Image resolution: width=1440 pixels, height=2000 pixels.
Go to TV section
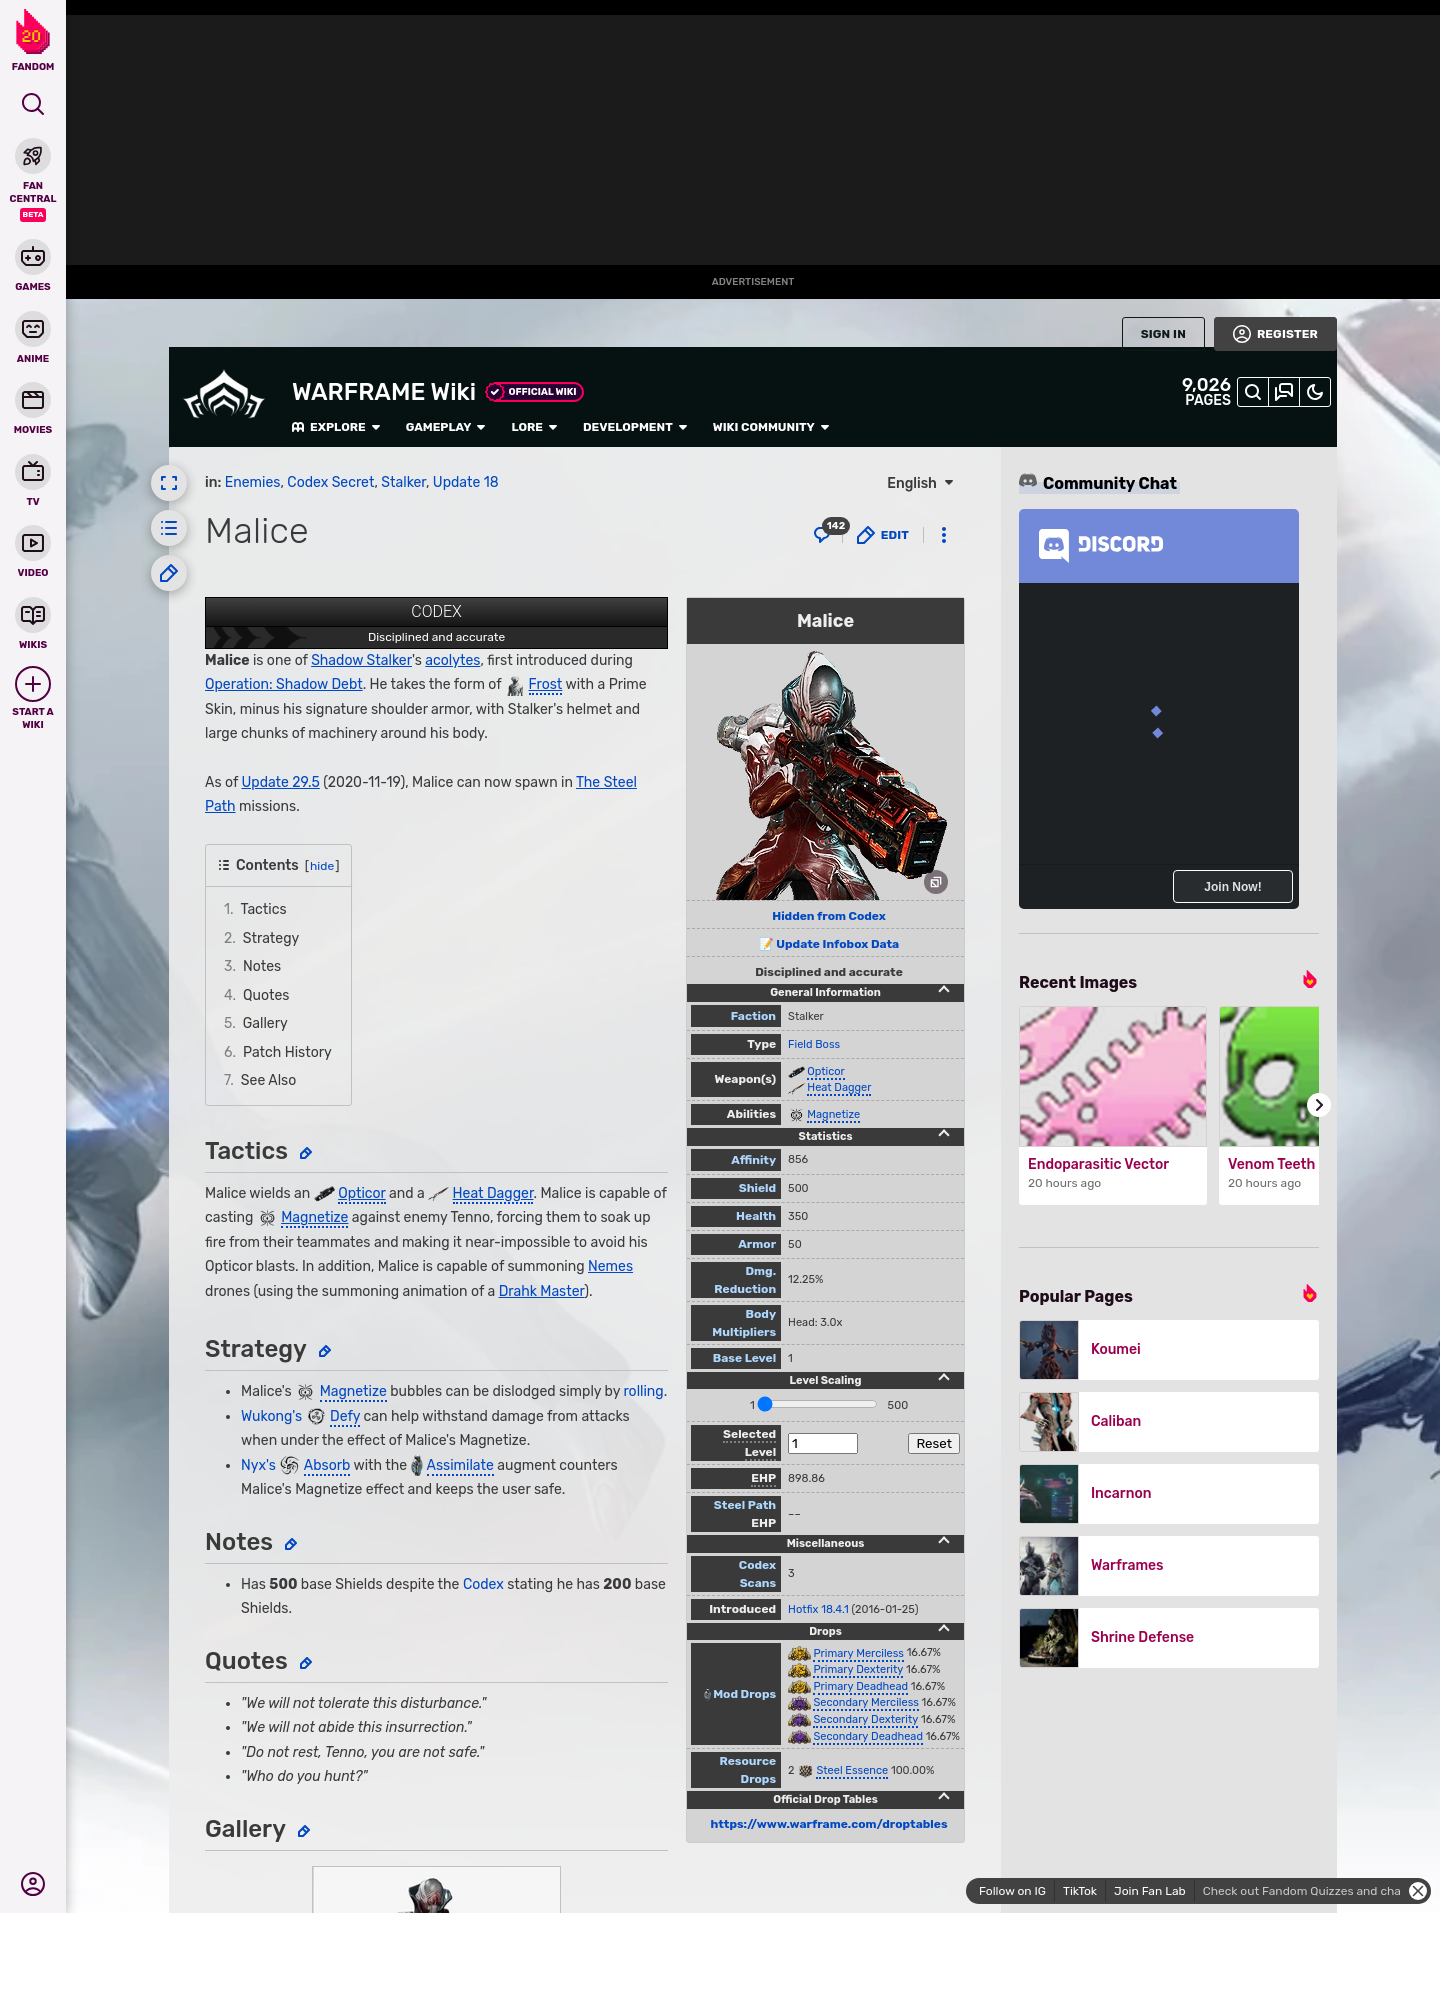pos(33,481)
